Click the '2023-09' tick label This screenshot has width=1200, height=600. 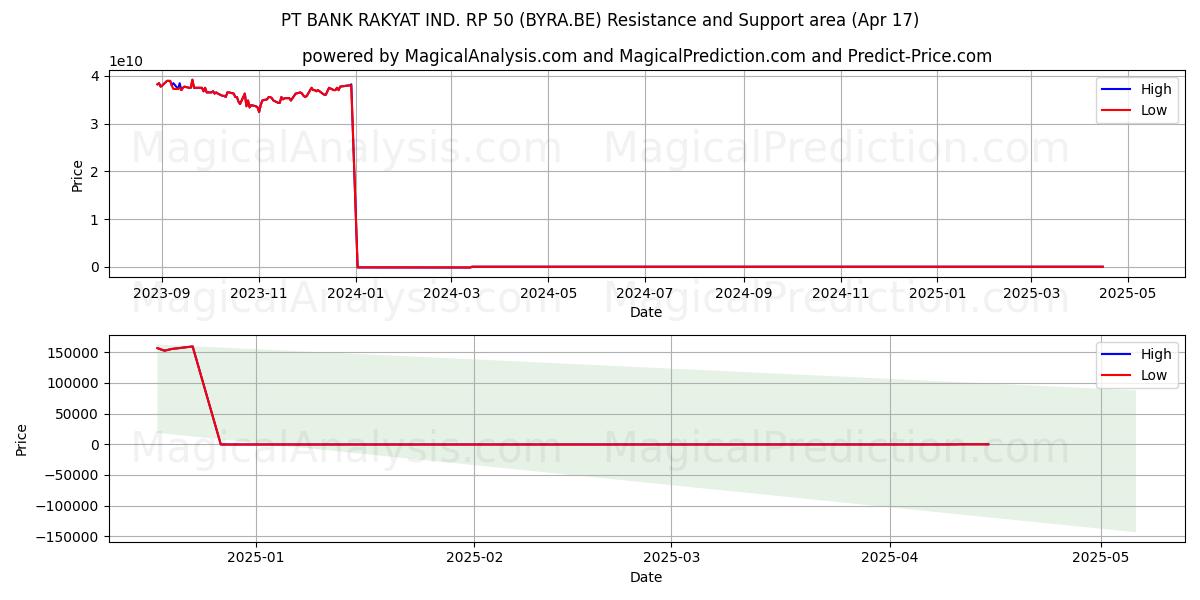[x=162, y=293]
